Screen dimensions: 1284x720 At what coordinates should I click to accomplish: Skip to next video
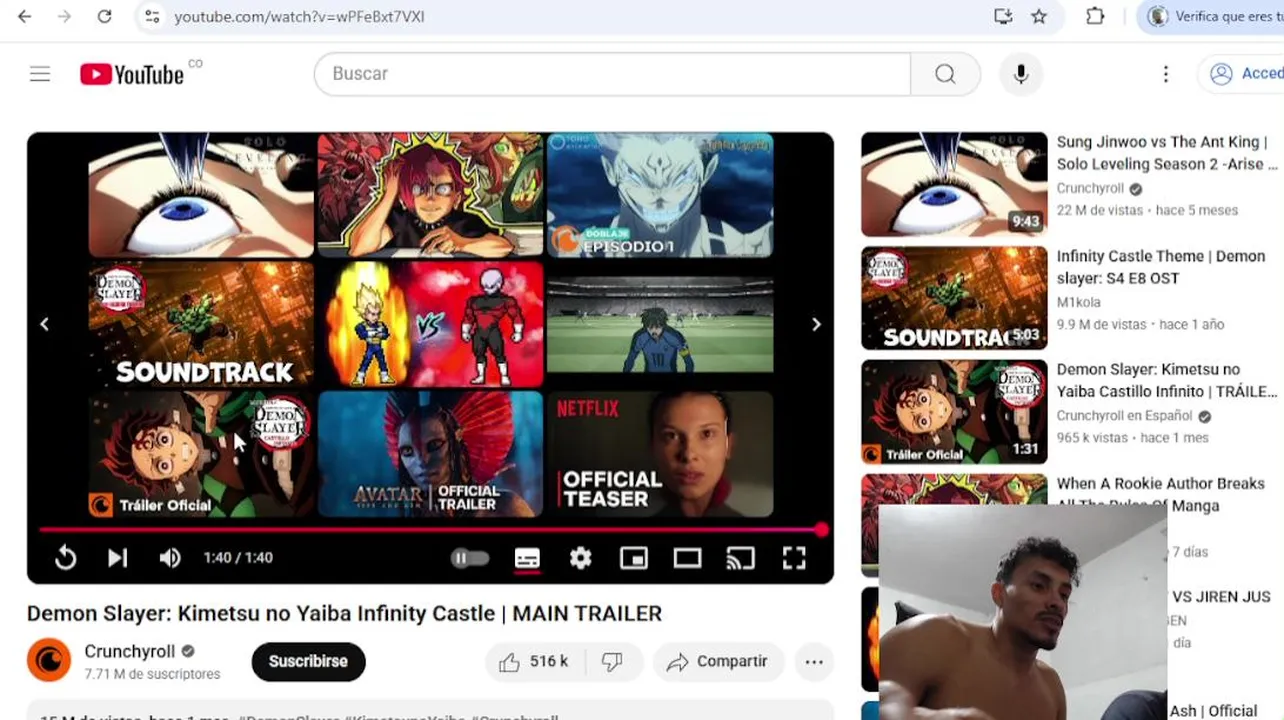118,558
